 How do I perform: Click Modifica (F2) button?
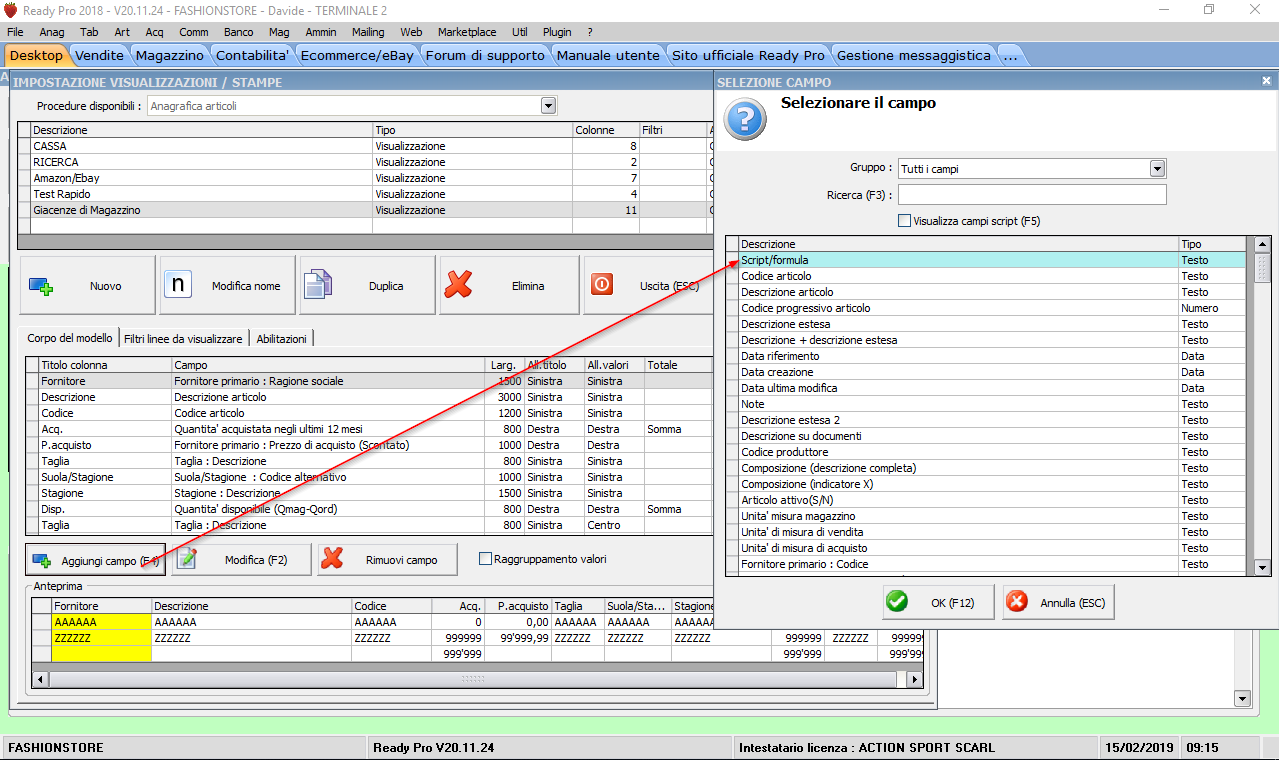[242, 560]
